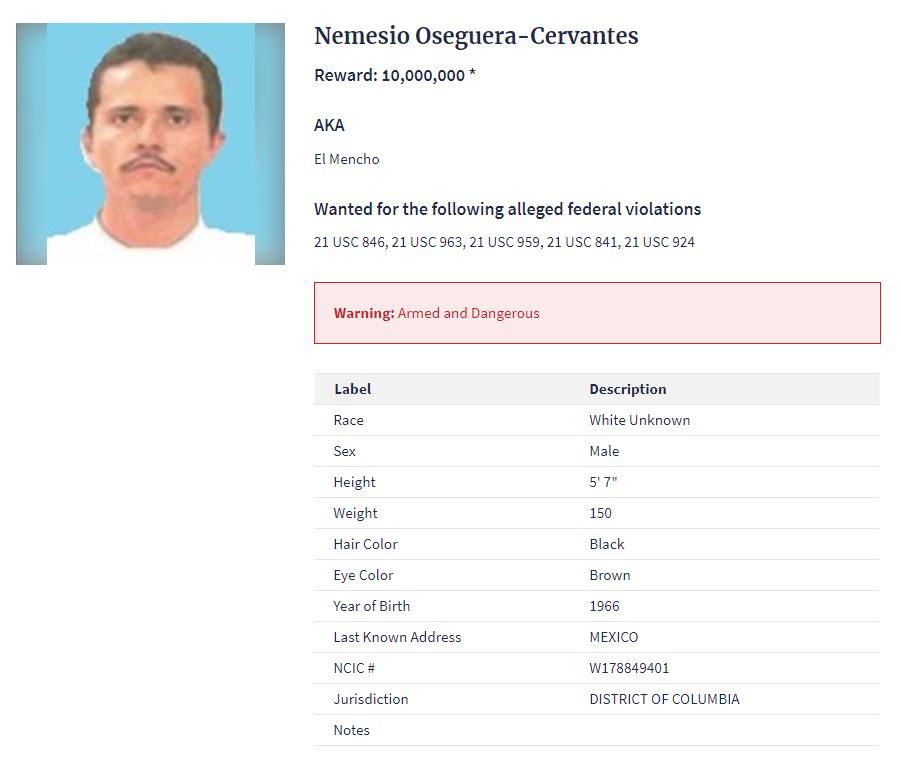Click the DISTRICT OF COLUMBIA jurisdiction value
This screenshot has width=901, height=768.
click(664, 699)
